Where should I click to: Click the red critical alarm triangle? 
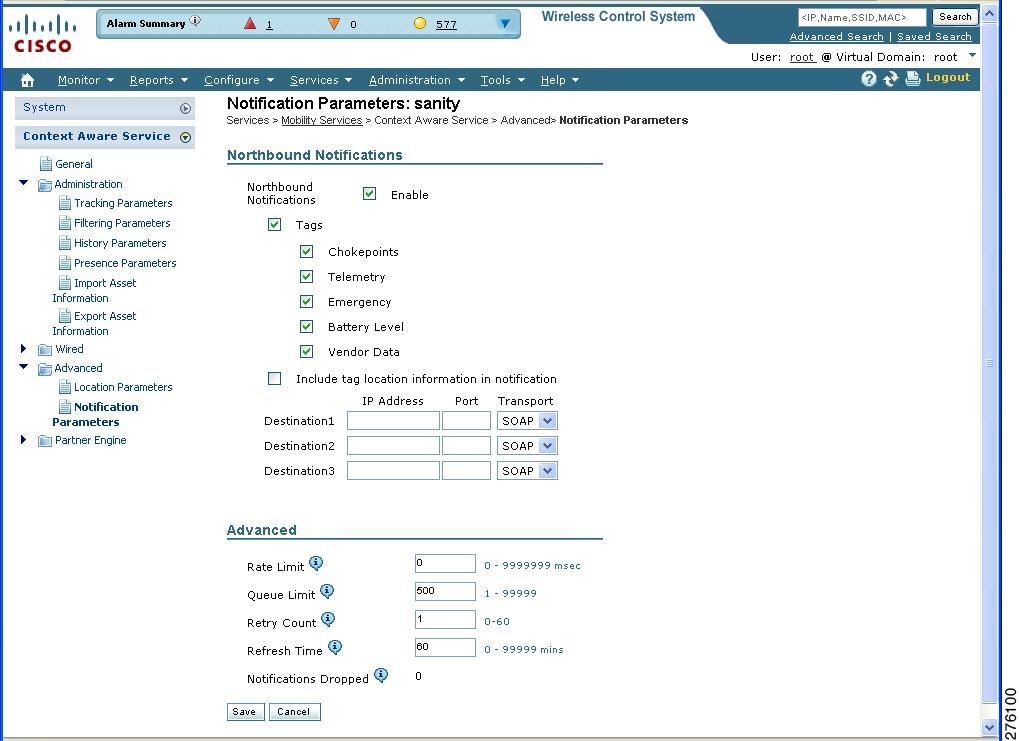click(x=250, y=23)
